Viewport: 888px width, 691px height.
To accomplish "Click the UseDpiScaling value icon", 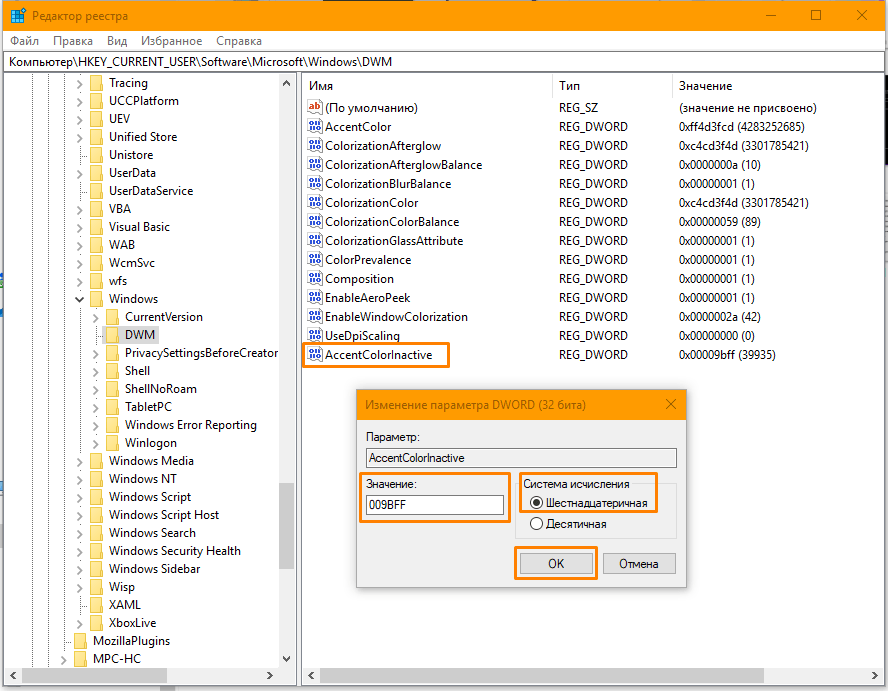I will [x=315, y=336].
